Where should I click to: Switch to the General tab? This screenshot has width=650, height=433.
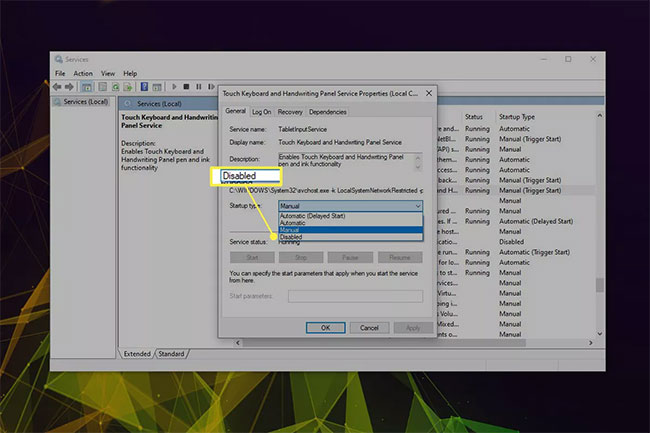coord(235,111)
